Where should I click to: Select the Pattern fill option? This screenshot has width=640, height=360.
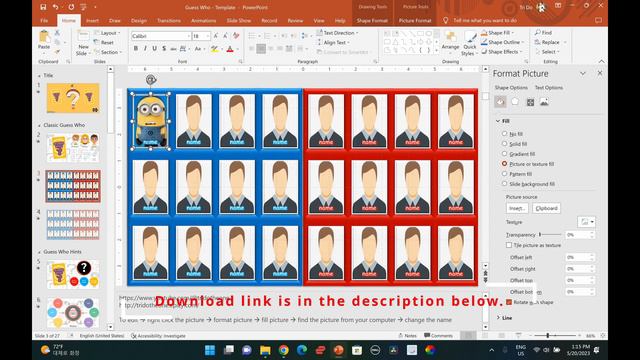[x=504, y=173]
